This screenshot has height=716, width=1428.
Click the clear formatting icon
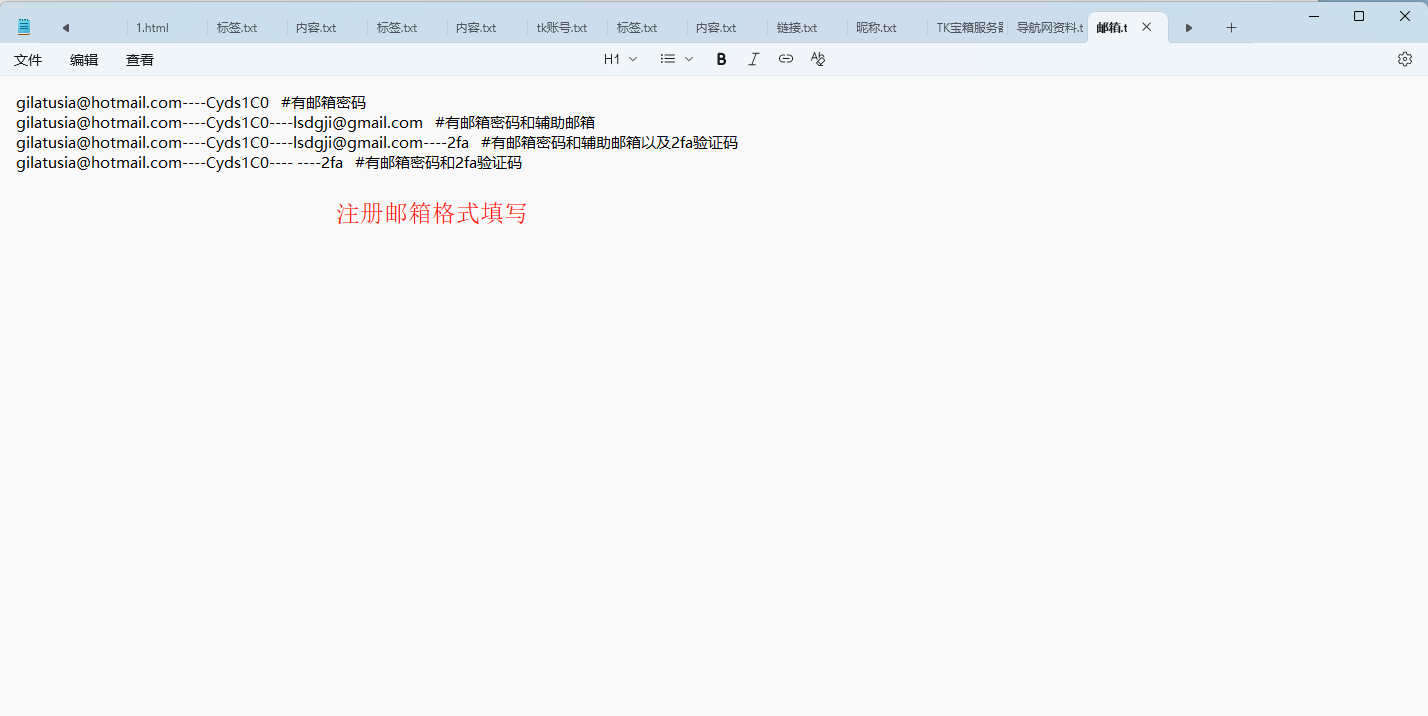(x=818, y=59)
